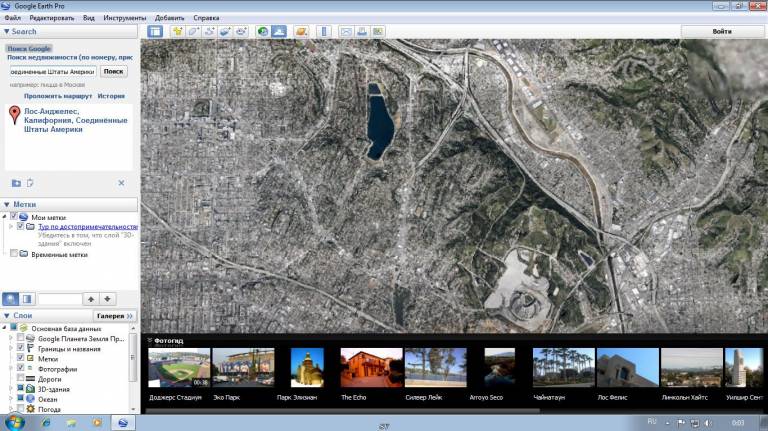Move item down with the down arrow button
The image size is (768, 431).
[x=107, y=299]
